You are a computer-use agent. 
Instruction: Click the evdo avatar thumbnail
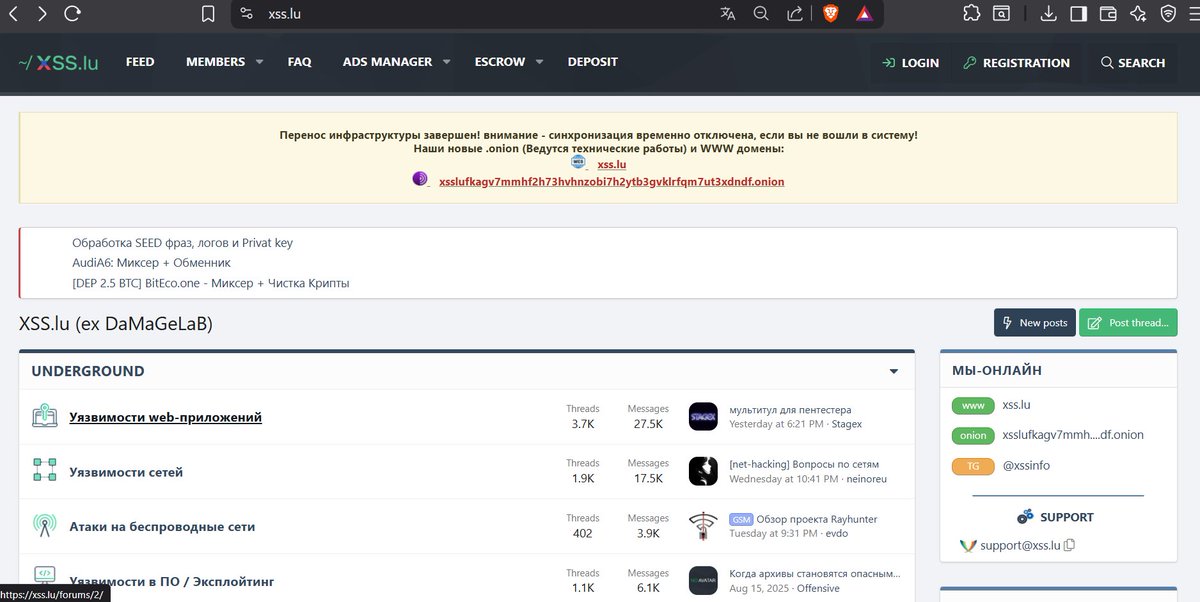coord(704,526)
